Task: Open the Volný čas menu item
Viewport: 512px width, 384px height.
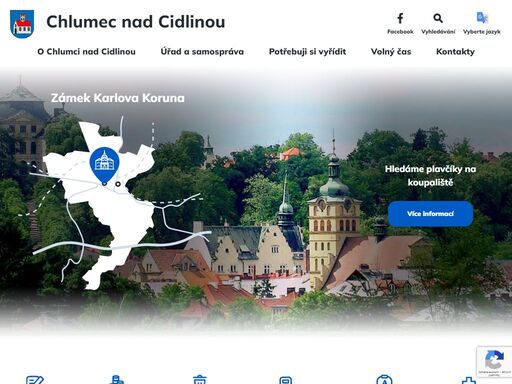Action: tap(391, 52)
